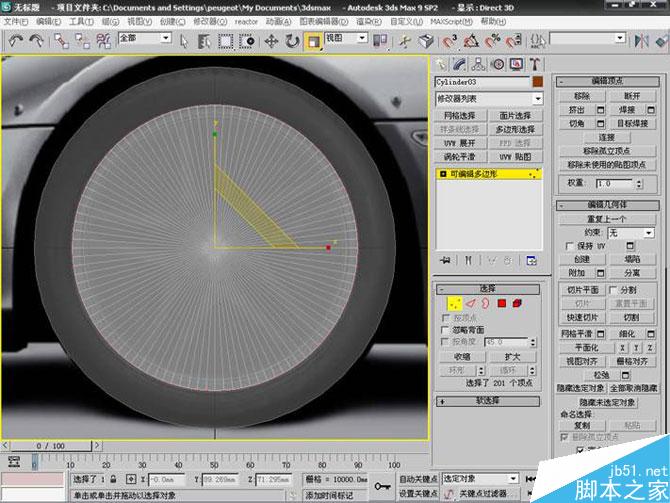Screen dimensions: 670x503
Task: Toggle the 保持 UV checkbox
Action: click(x=570, y=245)
